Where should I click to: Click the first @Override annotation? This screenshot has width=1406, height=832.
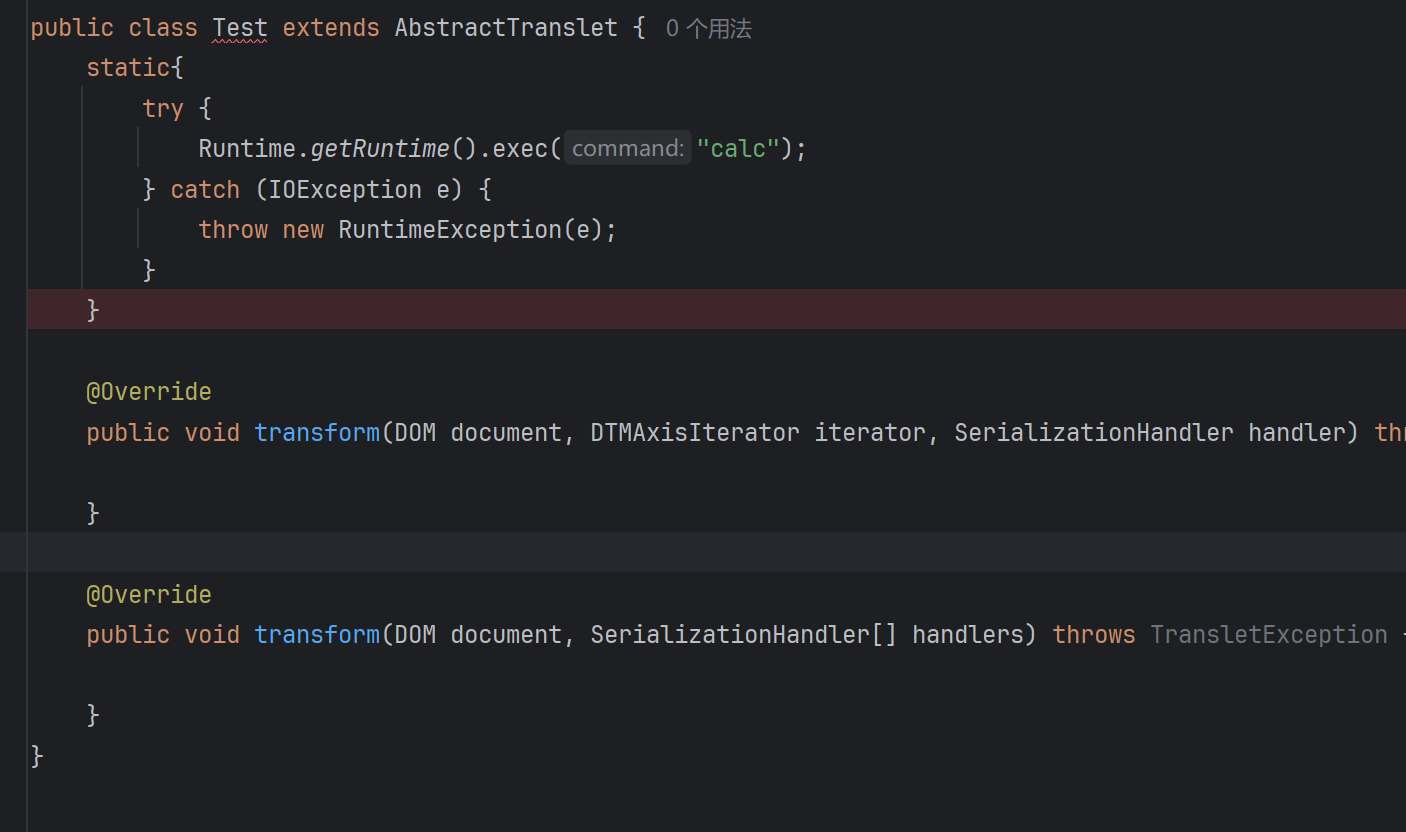(x=148, y=392)
